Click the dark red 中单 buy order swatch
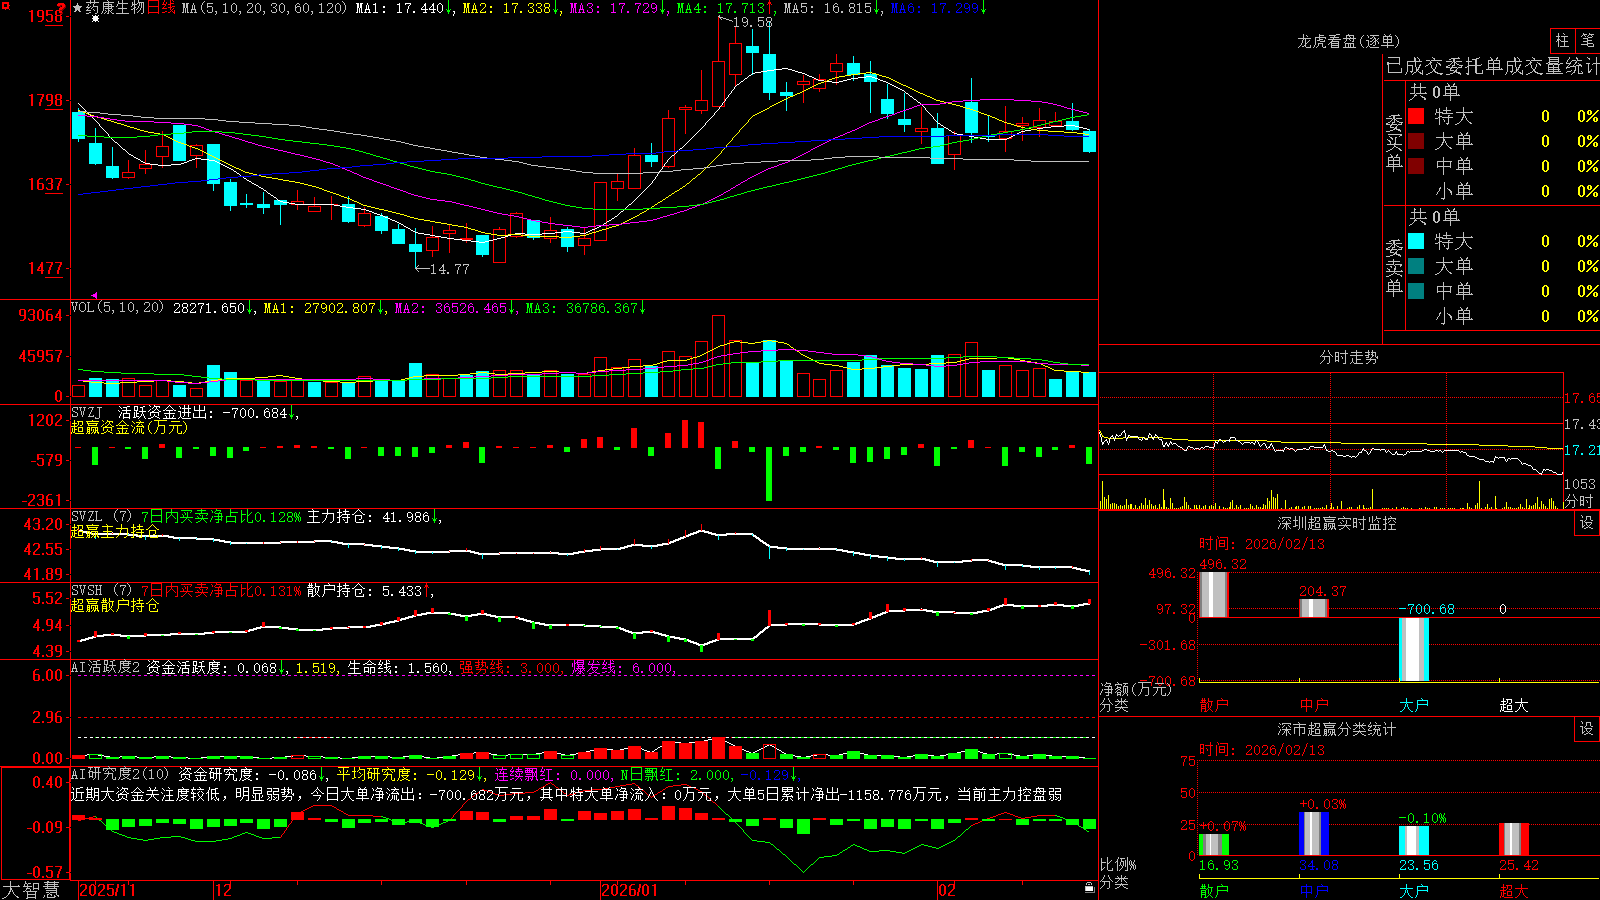Viewport: 1600px width, 900px height. coord(1416,166)
